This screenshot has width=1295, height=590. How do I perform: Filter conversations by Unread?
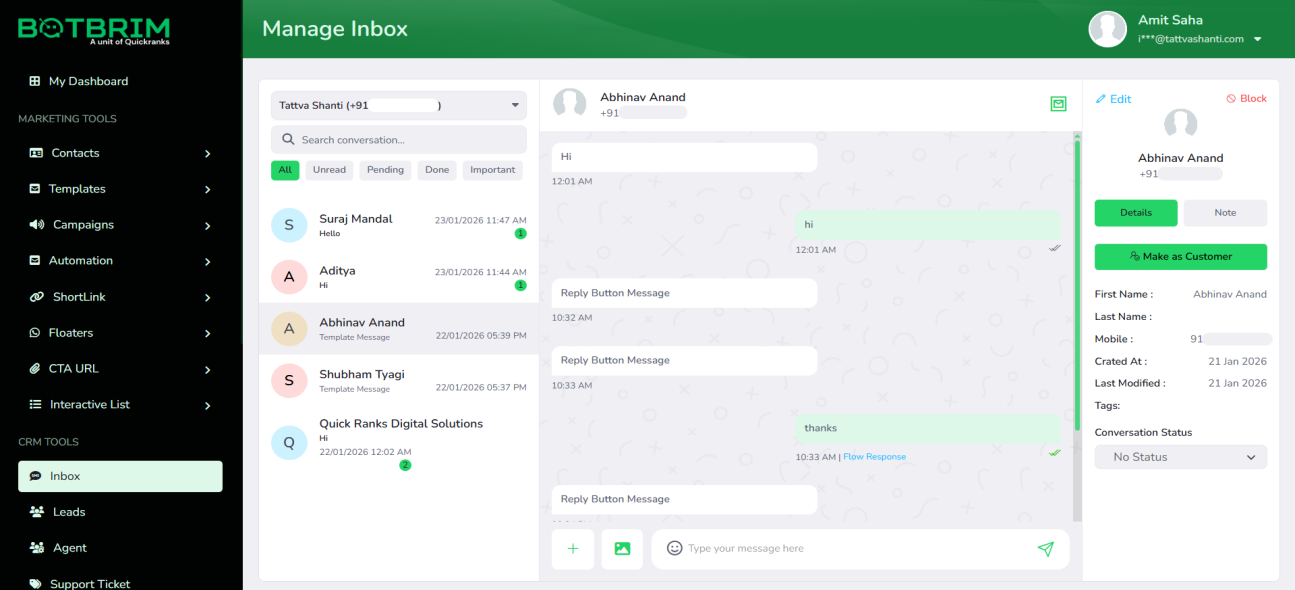(x=329, y=170)
